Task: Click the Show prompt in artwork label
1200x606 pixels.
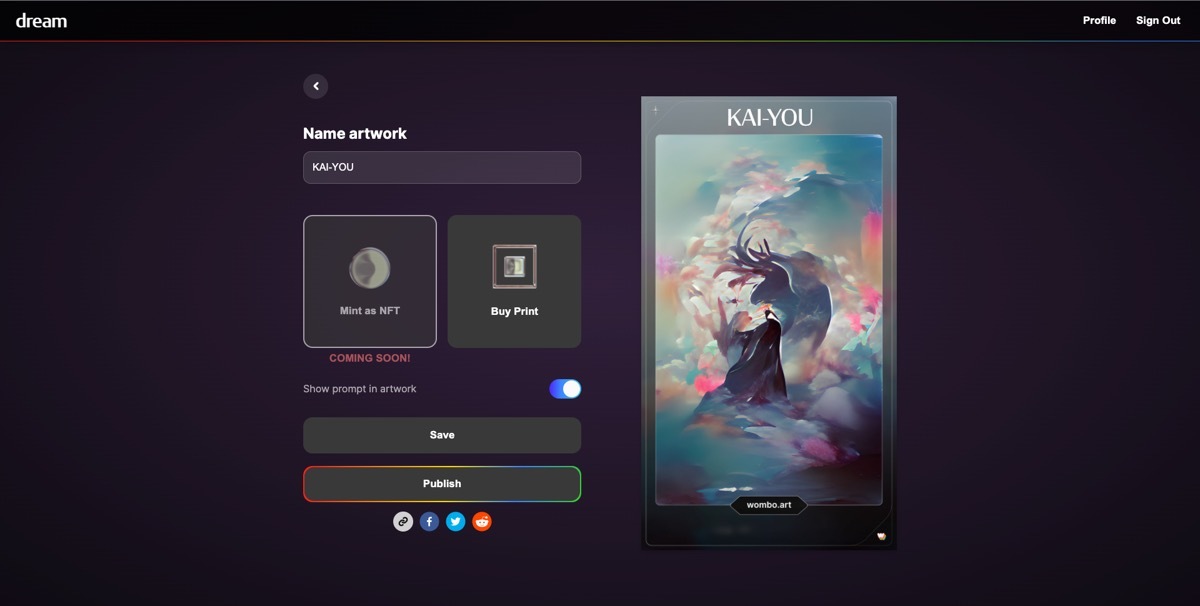Action: pyautogui.click(x=360, y=389)
